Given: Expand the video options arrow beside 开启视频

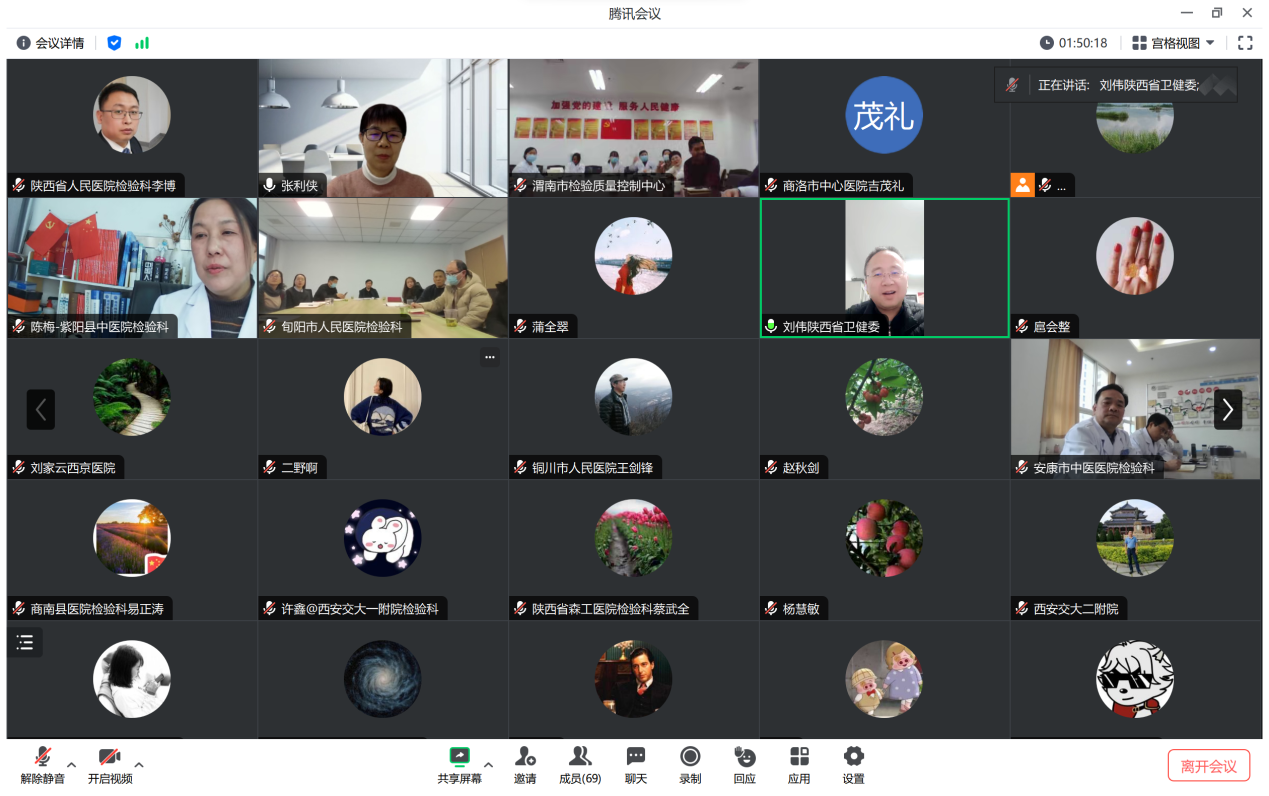Looking at the screenshot, I should coord(139,765).
